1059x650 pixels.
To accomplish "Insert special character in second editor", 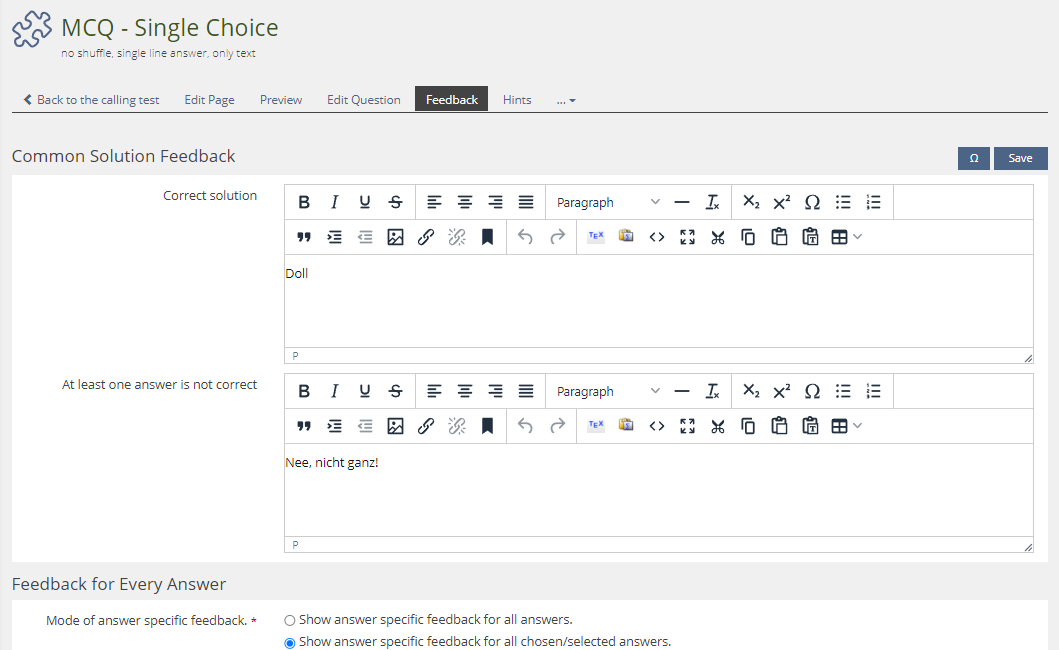I will 812,391.
